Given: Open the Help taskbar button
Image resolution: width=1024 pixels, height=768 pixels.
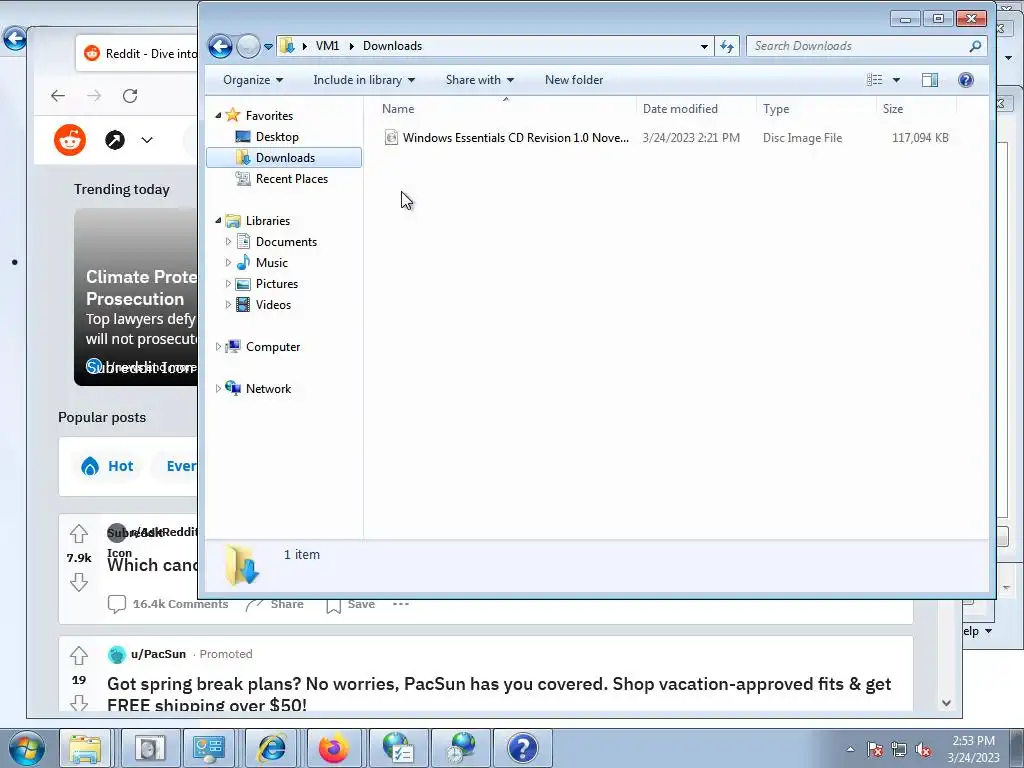Looking at the screenshot, I should coord(522,748).
